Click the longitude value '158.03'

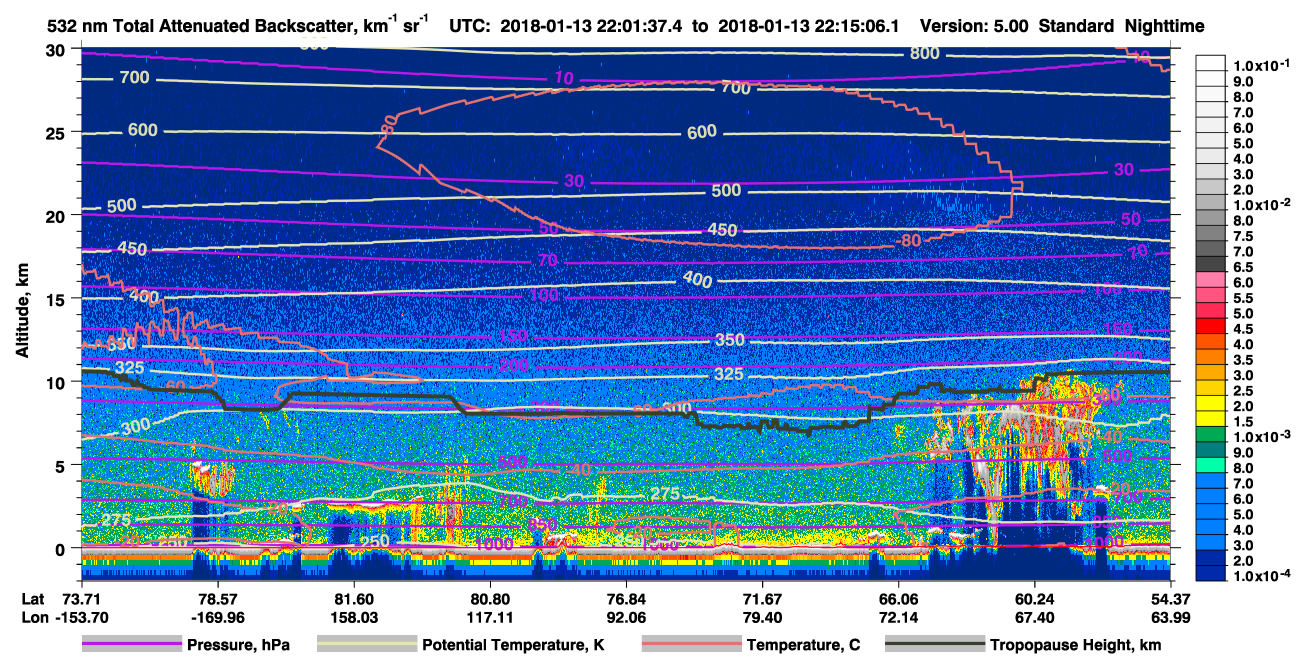coord(352,617)
